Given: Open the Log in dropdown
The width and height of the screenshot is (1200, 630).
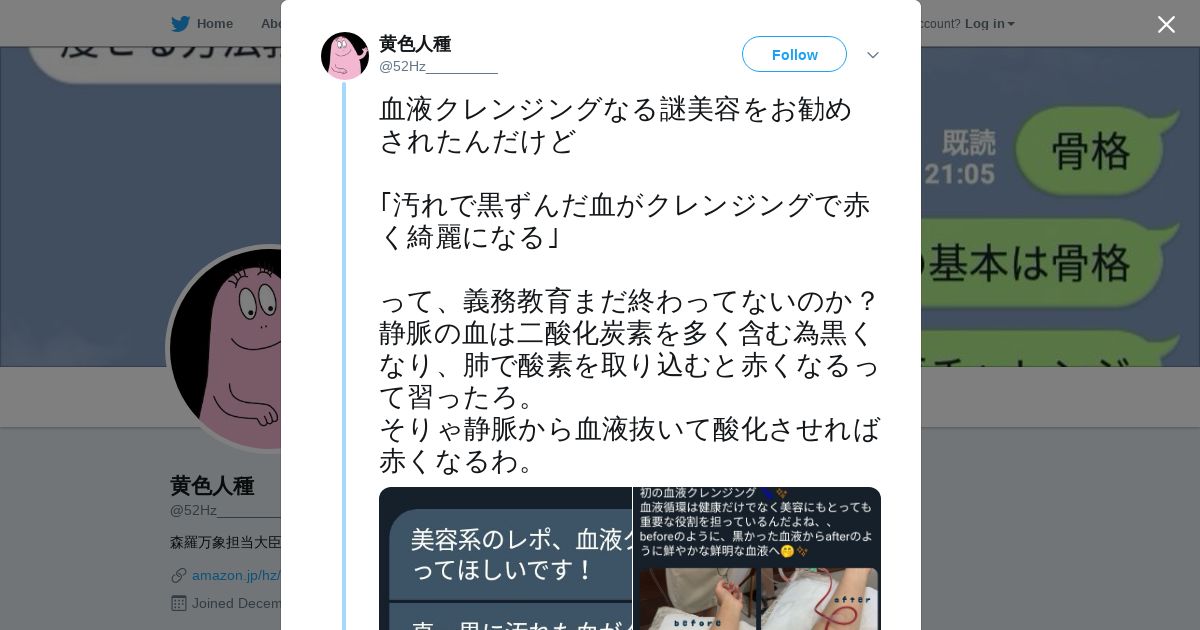Looking at the screenshot, I should point(989,24).
